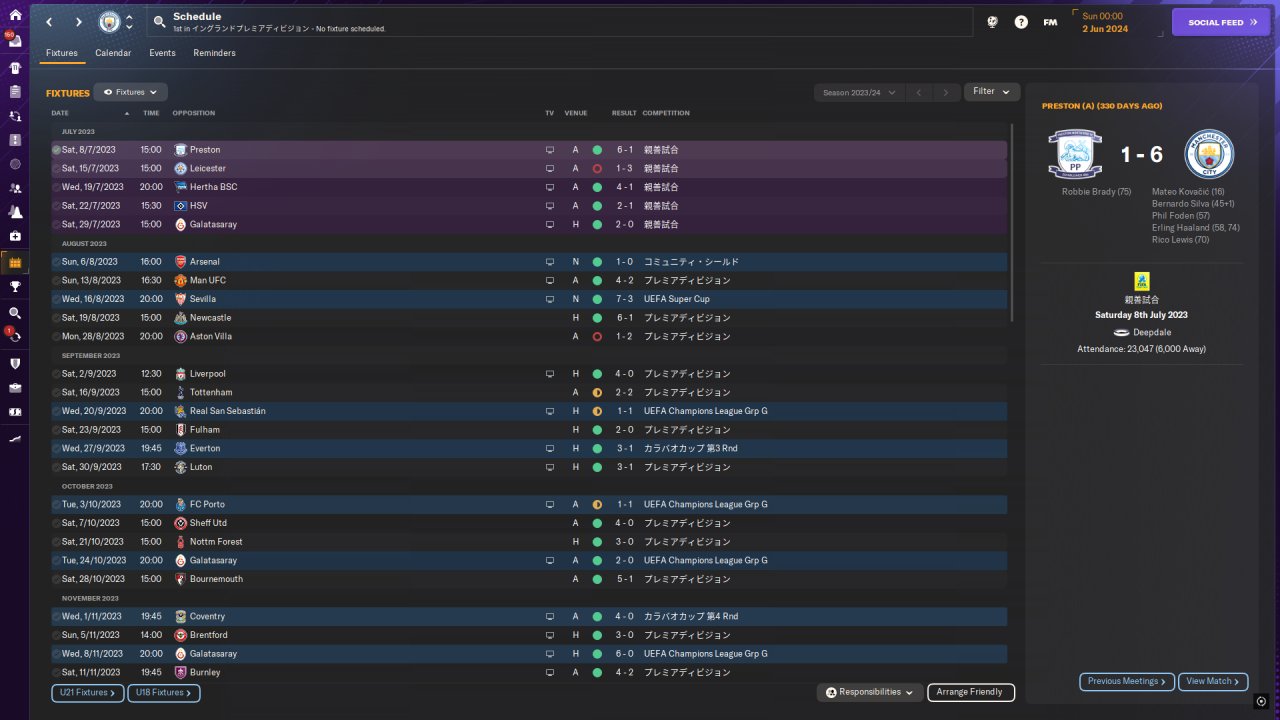Viewport: 1280px width, 720px height.
Task: Click the fixtures list vertical scrollbar
Action: [x=1012, y=222]
